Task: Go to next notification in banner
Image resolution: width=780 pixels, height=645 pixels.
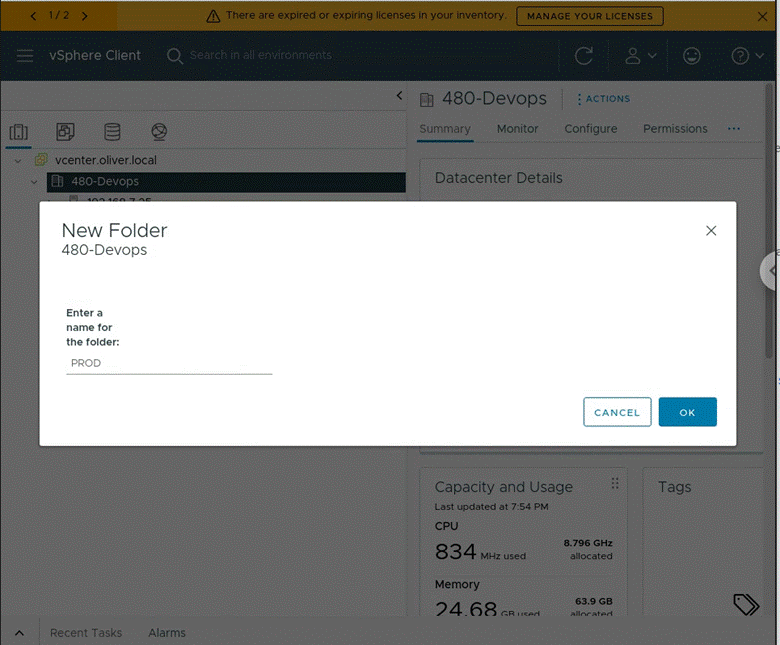Action: coord(85,16)
